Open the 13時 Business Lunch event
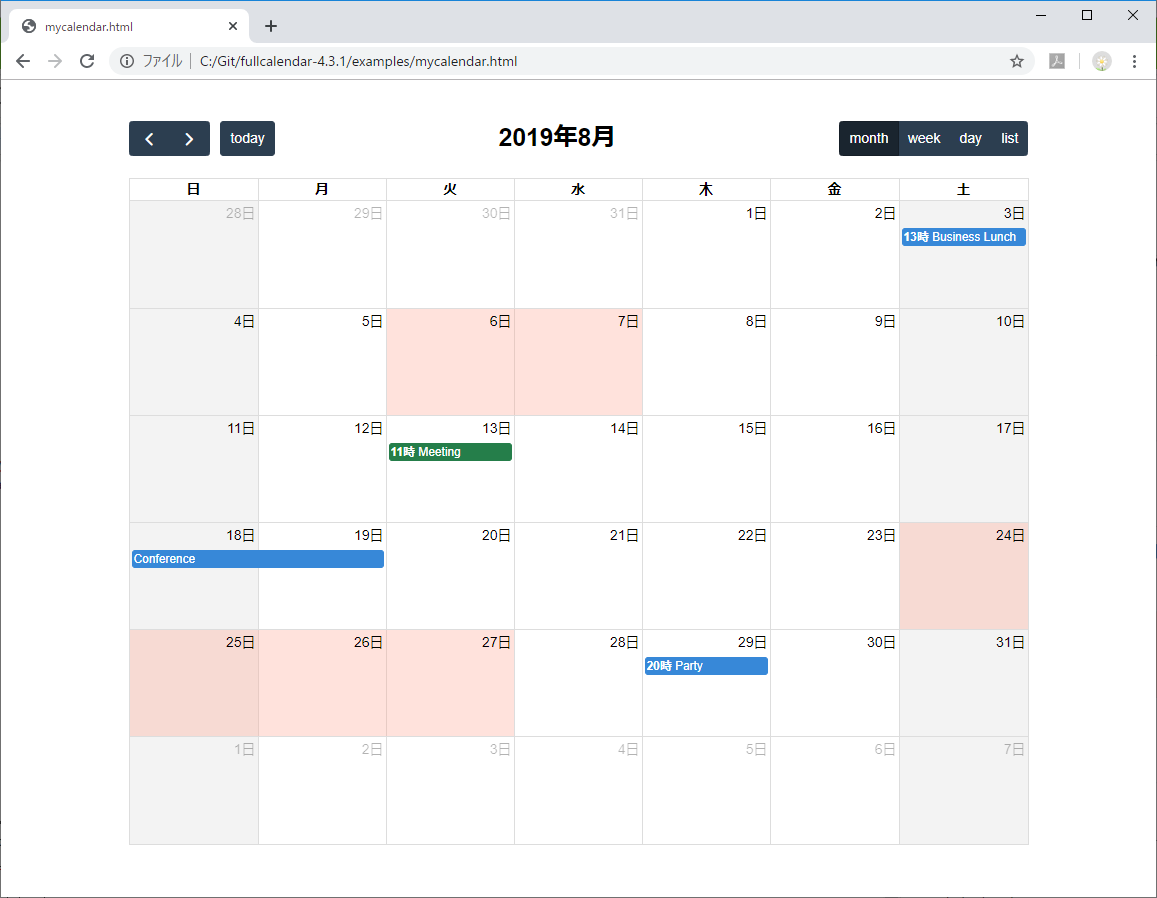This screenshot has height=898, width=1157. 962,237
